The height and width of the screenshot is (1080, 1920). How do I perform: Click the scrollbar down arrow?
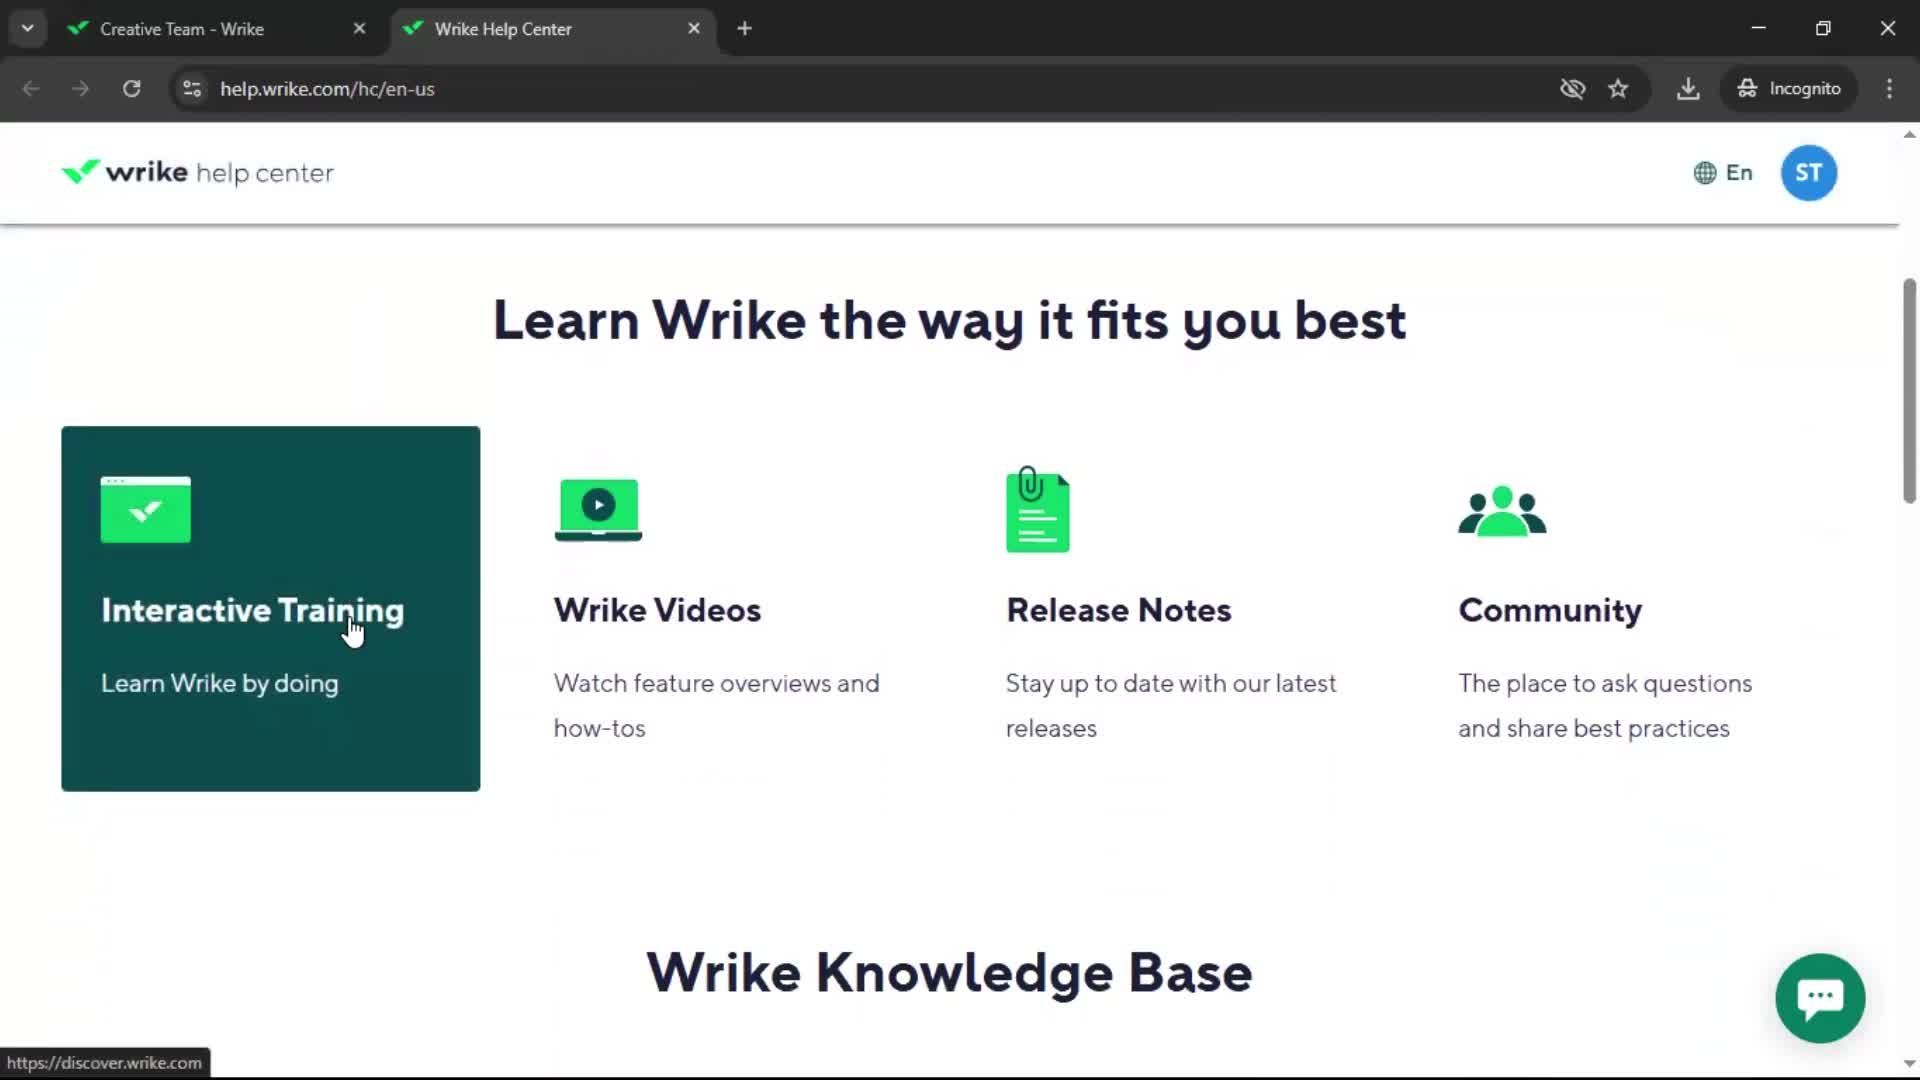(x=1909, y=1064)
